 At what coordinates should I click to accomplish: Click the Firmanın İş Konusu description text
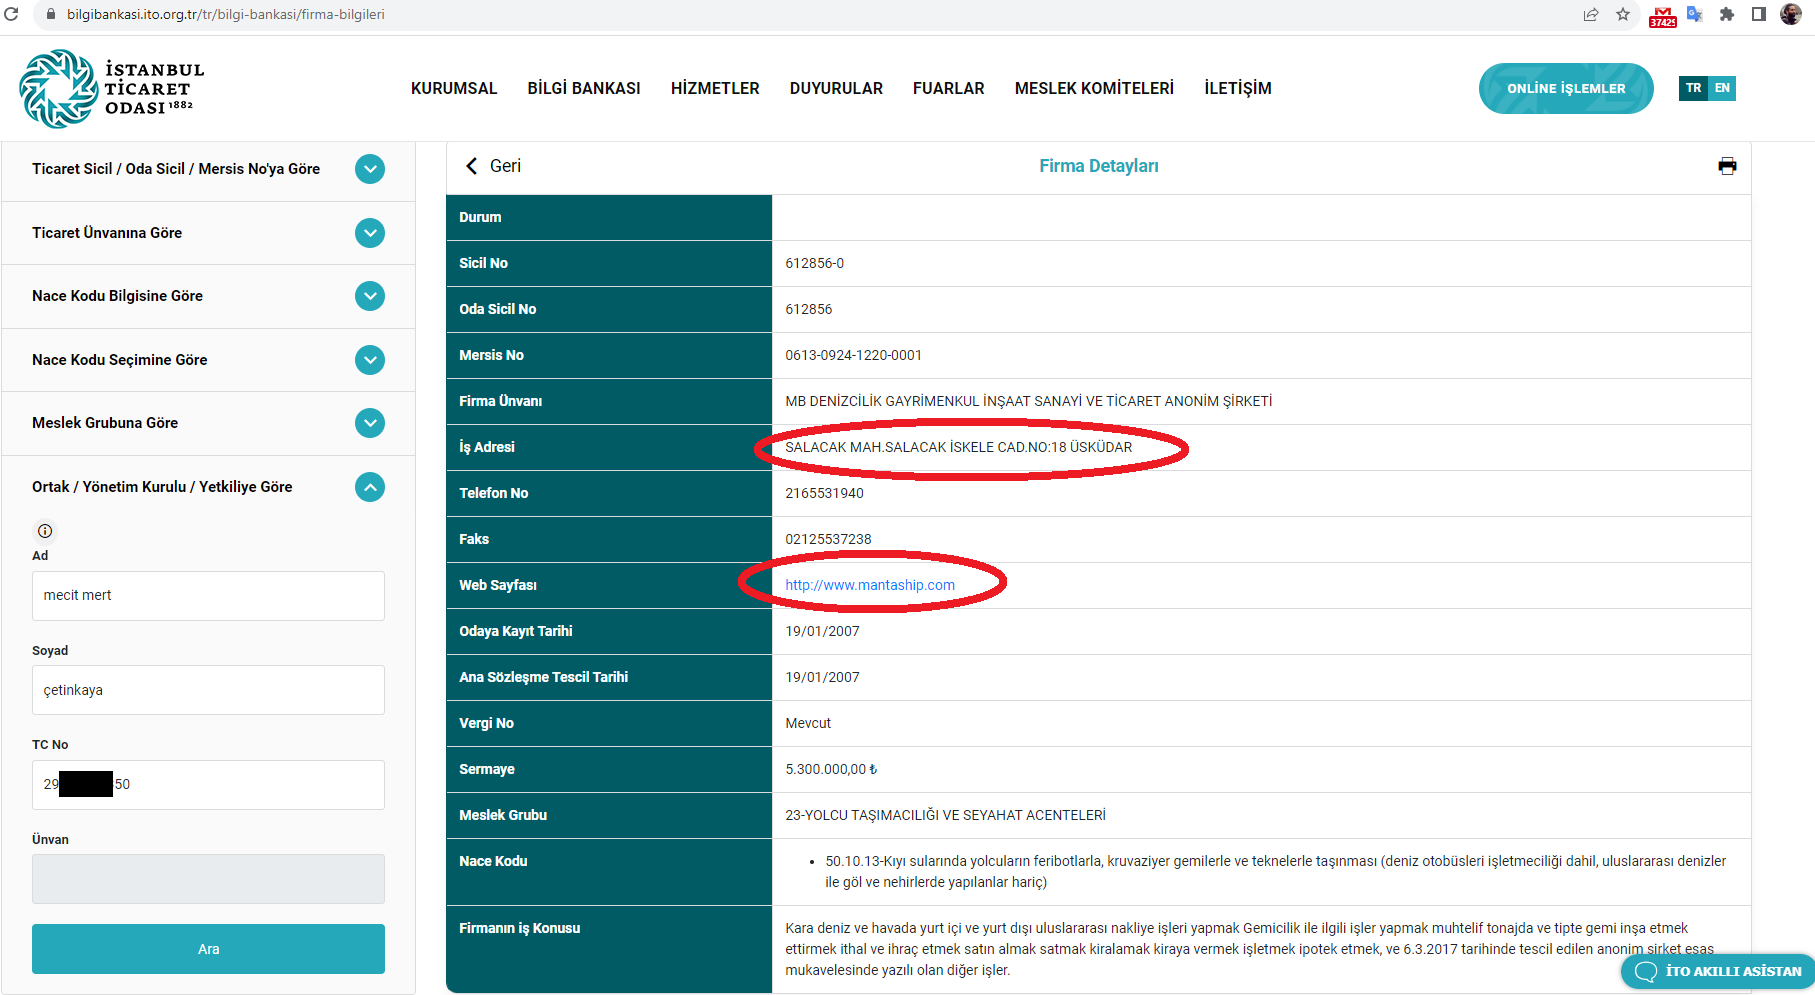pyautogui.click(x=1250, y=949)
